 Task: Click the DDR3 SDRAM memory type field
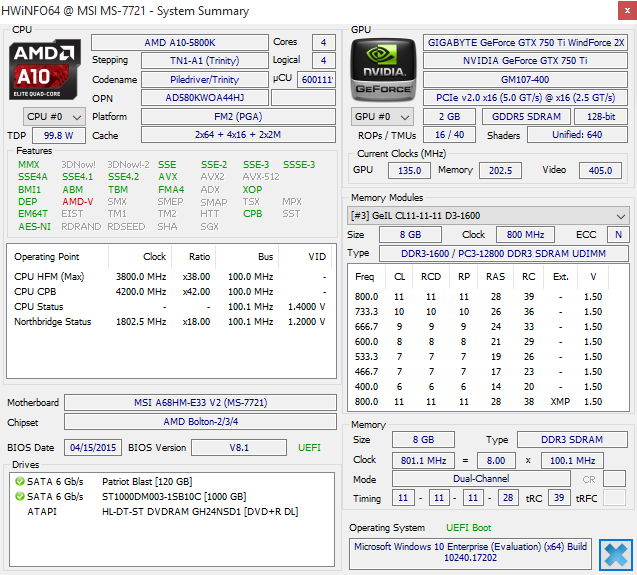coord(572,440)
